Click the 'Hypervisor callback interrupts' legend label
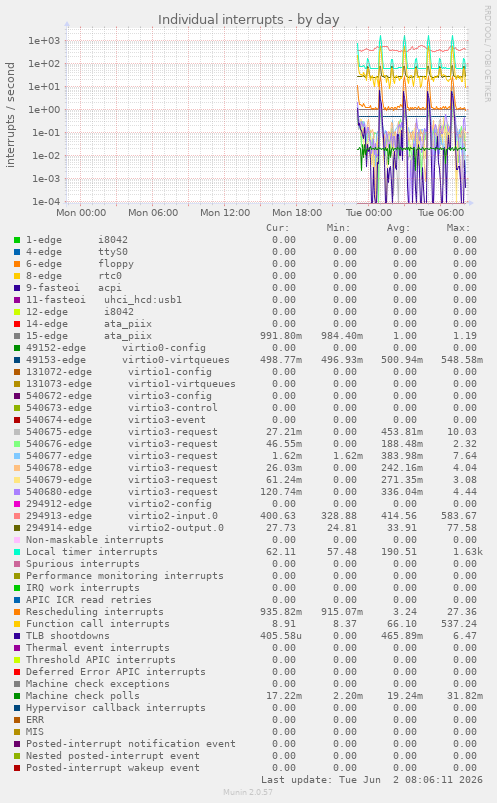This screenshot has width=497, height=803. (x=116, y=708)
